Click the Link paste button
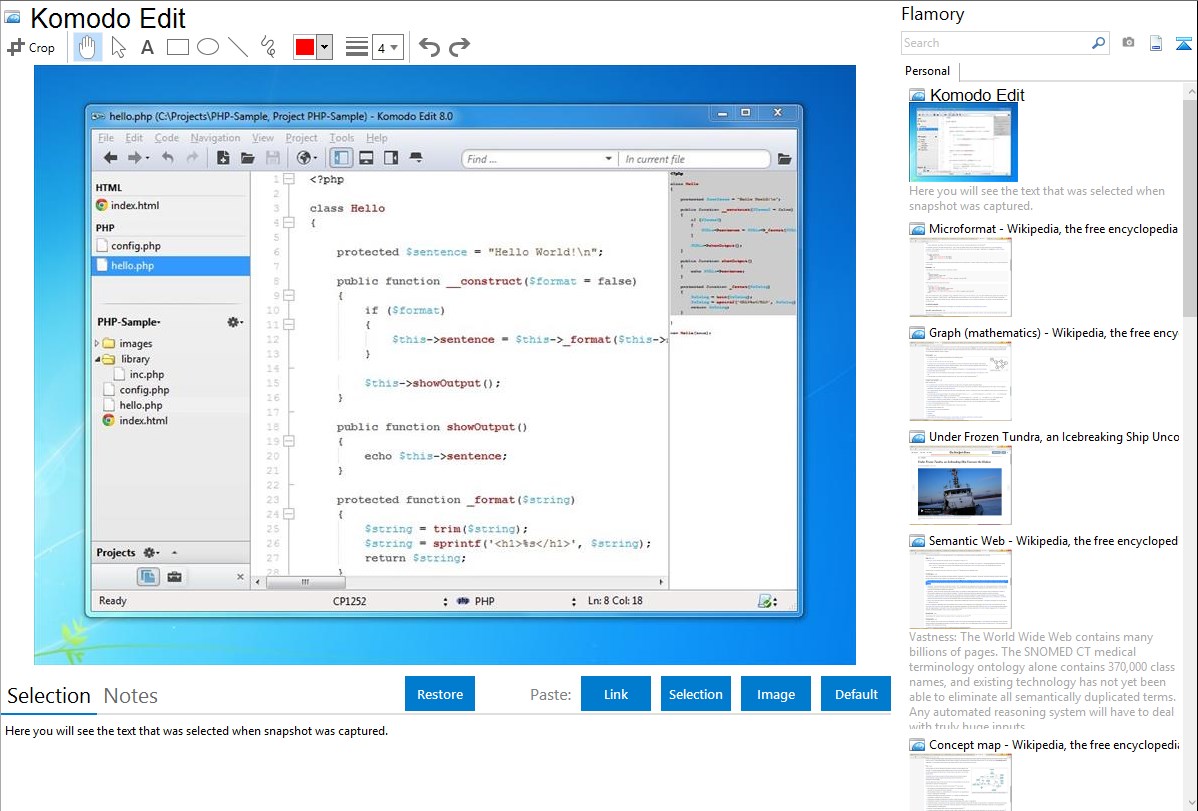This screenshot has height=811, width=1198. 616,694
